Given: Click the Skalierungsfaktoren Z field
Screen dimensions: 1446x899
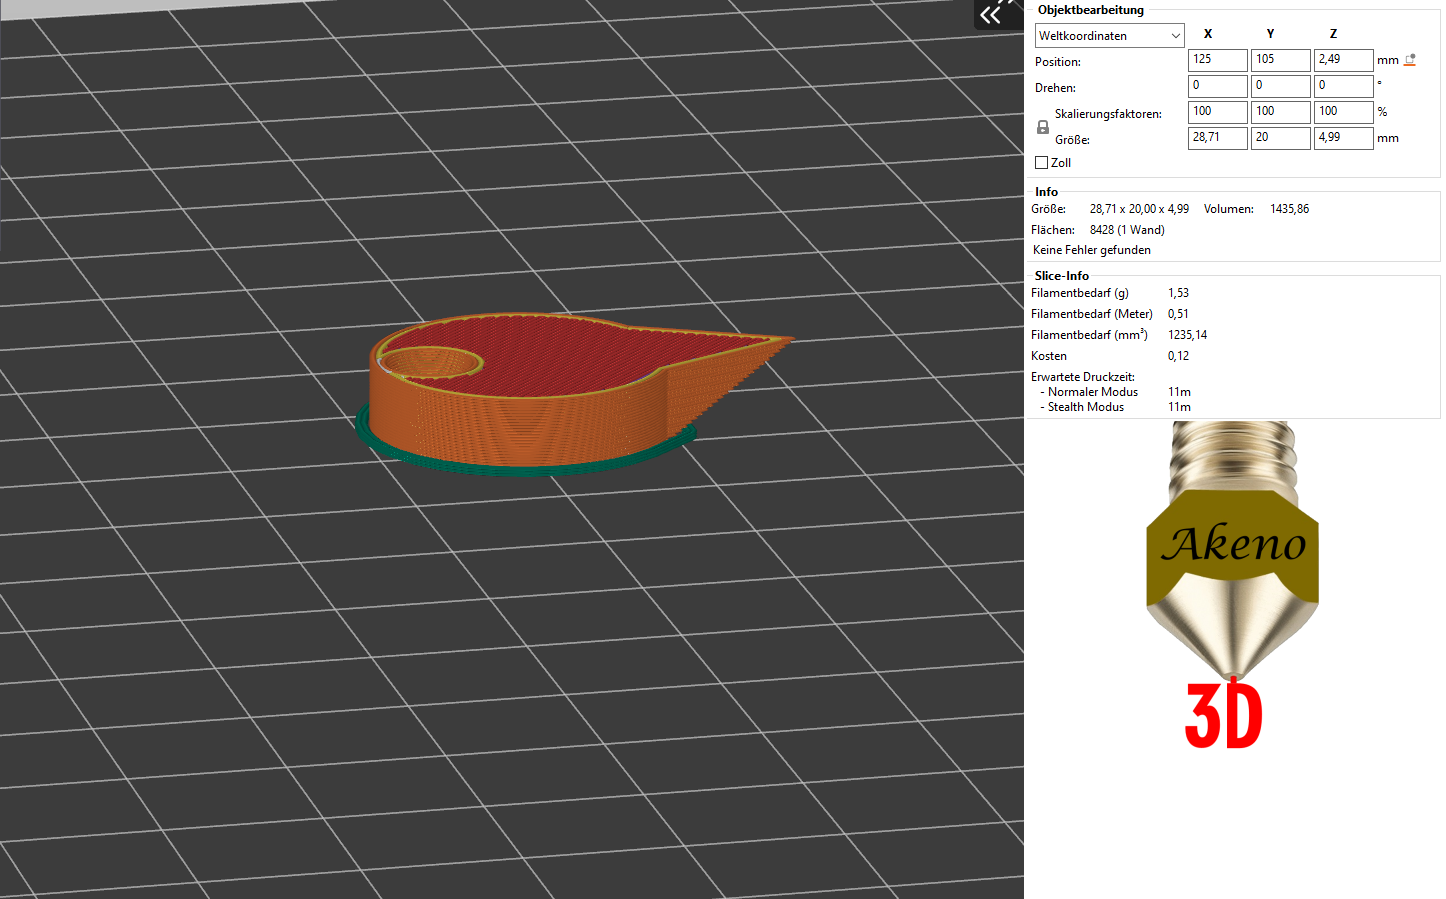Looking at the screenshot, I should (x=1343, y=112).
